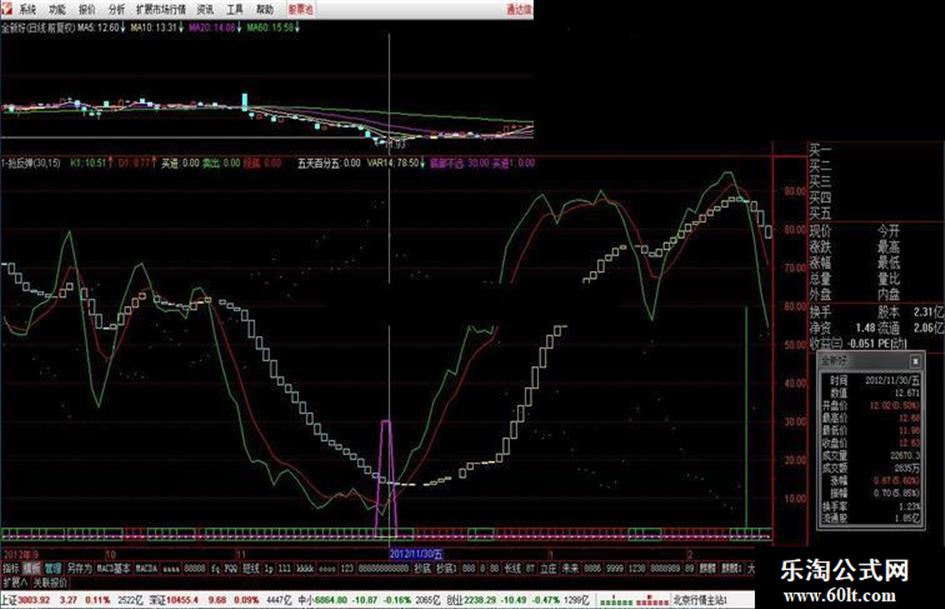Click the 五天百分五 indicator label
The height and width of the screenshot is (609, 945).
329,163
